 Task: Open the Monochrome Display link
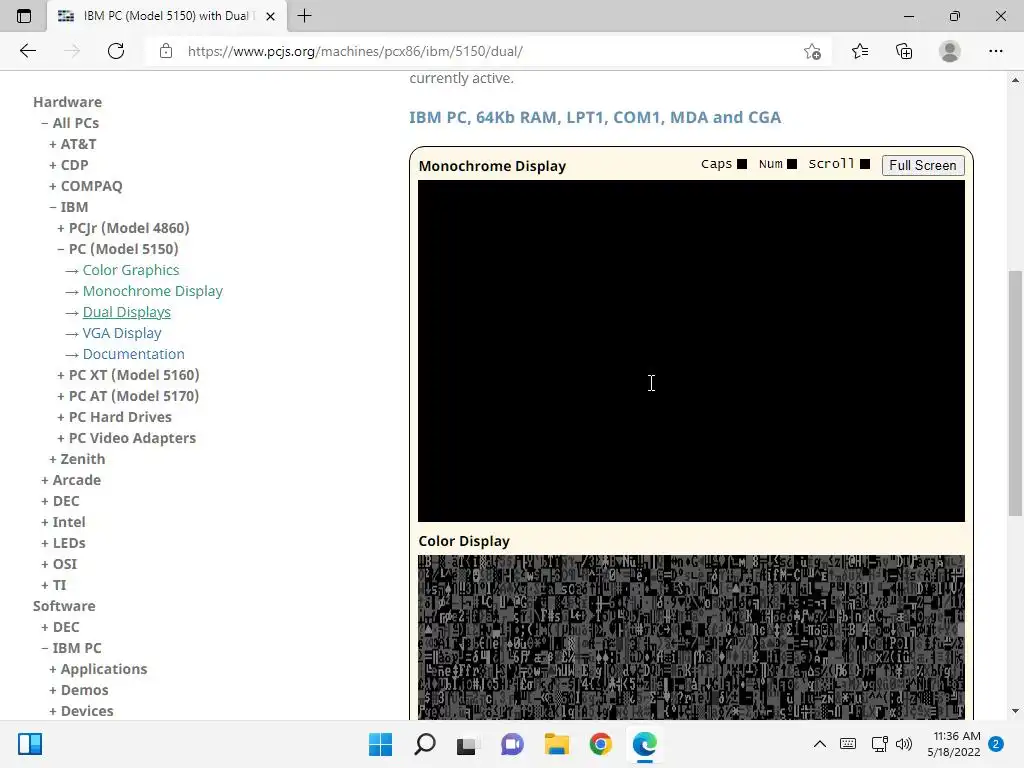[x=153, y=291]
